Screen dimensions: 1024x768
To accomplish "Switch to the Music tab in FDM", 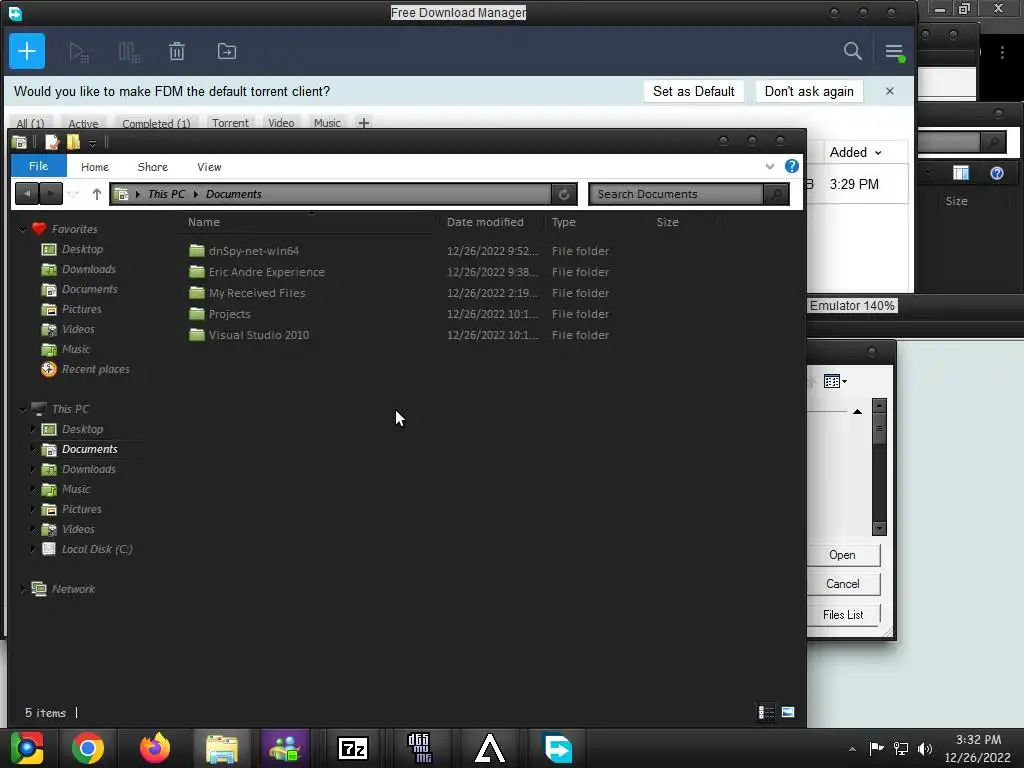I will [327, 123].
